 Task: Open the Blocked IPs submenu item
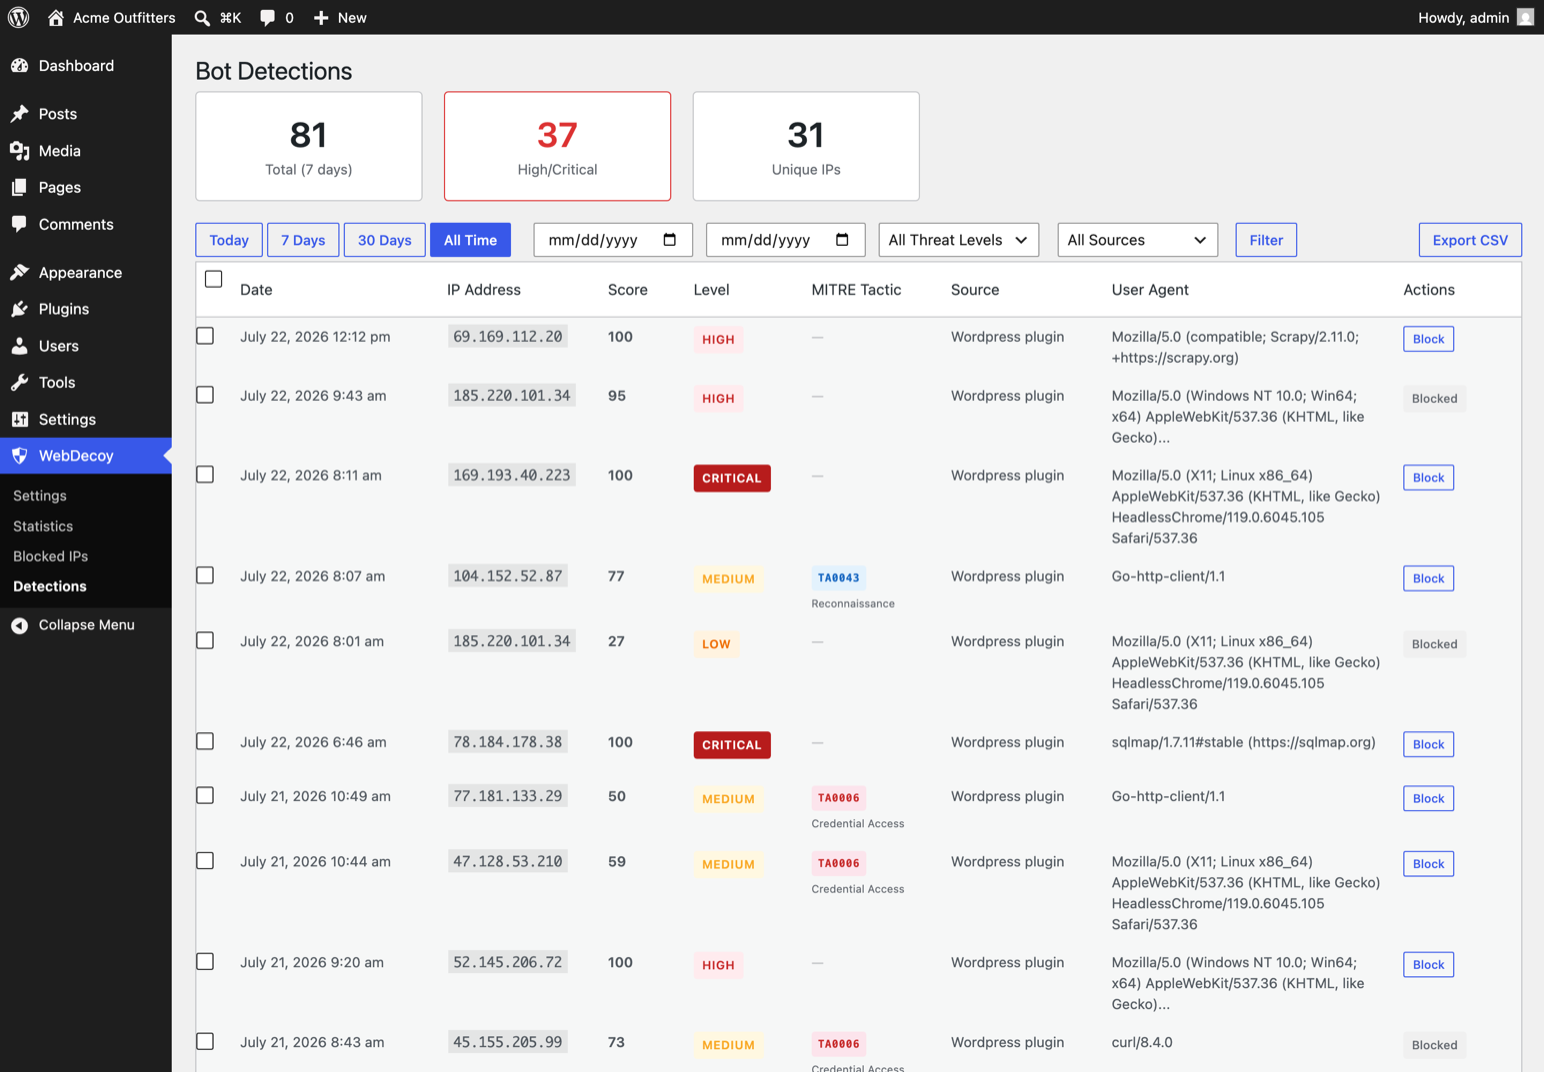point(50,556)
